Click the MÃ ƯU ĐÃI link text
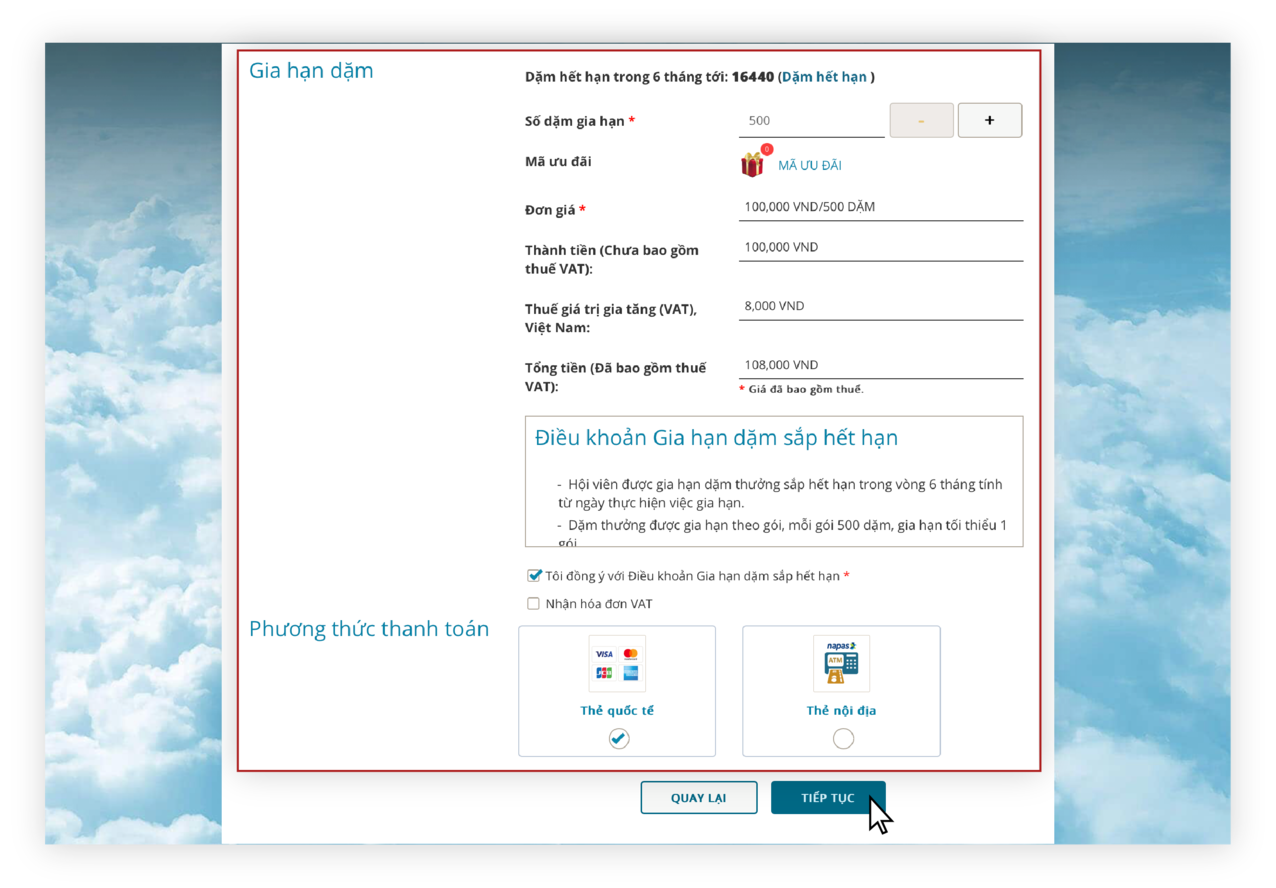This screenshot has height=888, width=1276. pos(811,164)
